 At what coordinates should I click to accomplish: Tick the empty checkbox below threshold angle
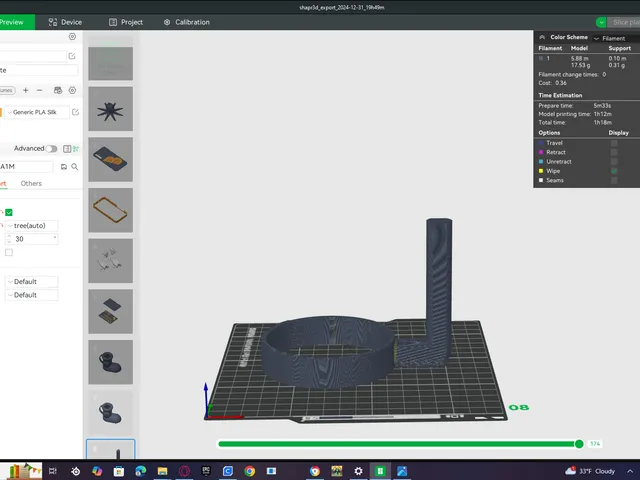9,252
